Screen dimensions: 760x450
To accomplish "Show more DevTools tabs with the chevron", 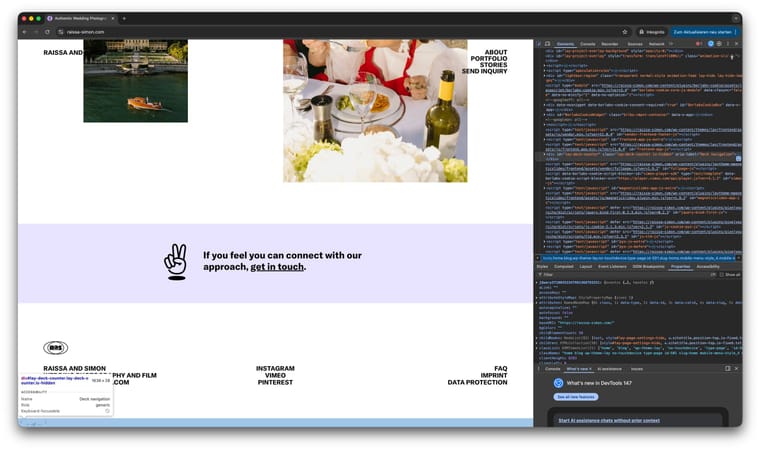I will (671, 44).
